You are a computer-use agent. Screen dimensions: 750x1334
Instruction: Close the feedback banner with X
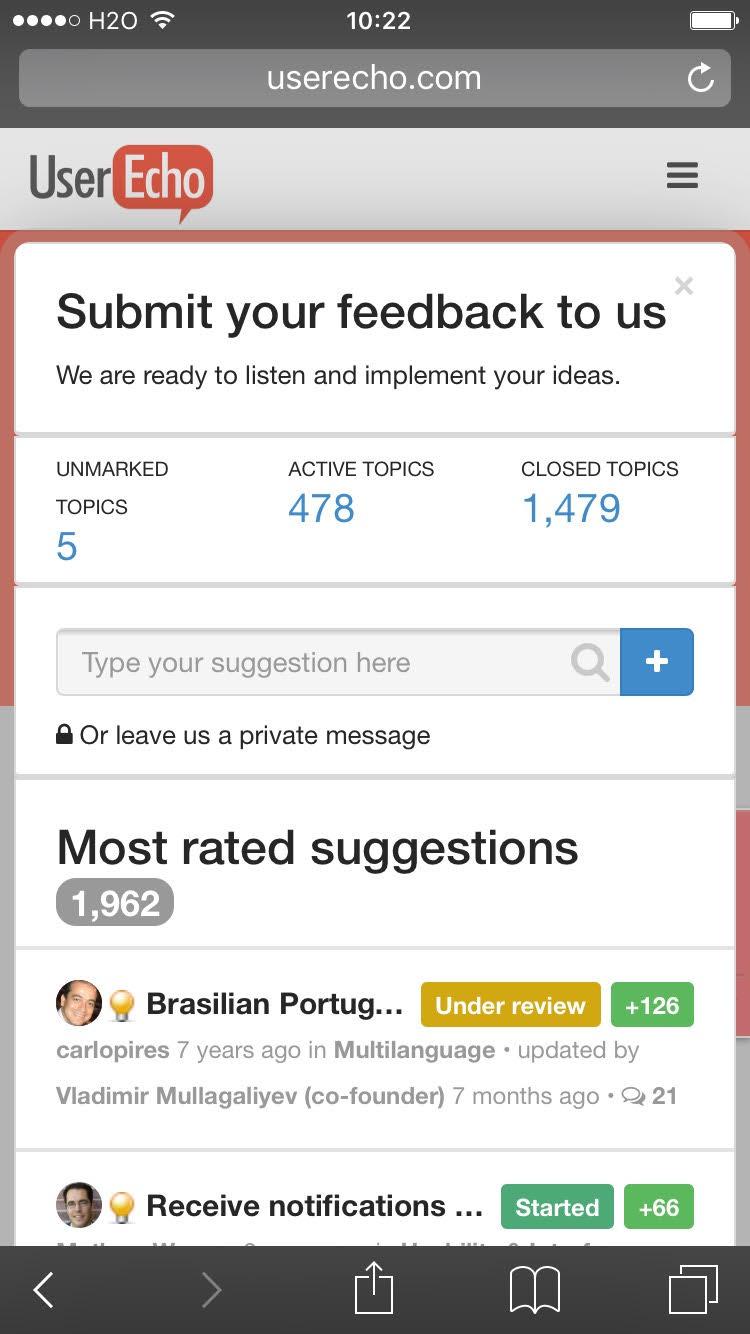684,286
